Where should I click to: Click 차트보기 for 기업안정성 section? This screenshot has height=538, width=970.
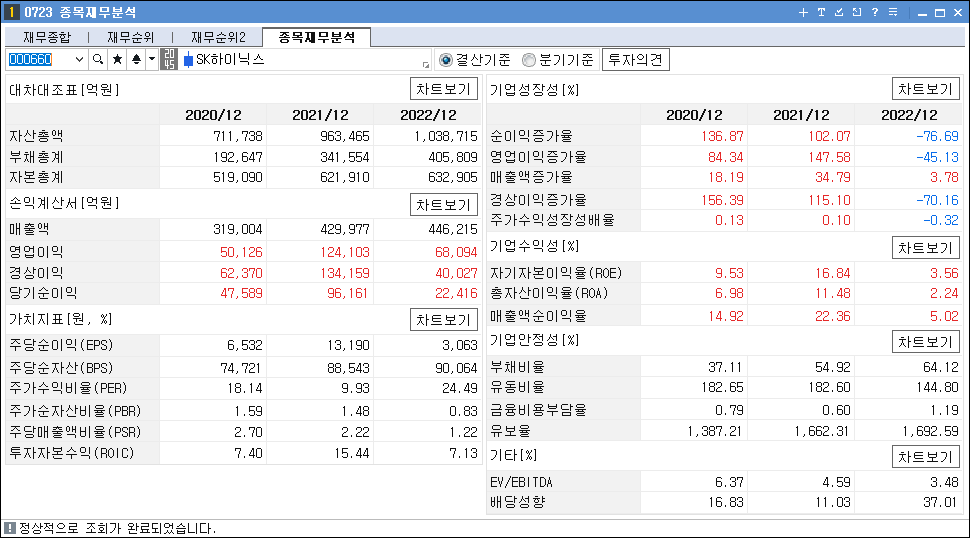925,342
